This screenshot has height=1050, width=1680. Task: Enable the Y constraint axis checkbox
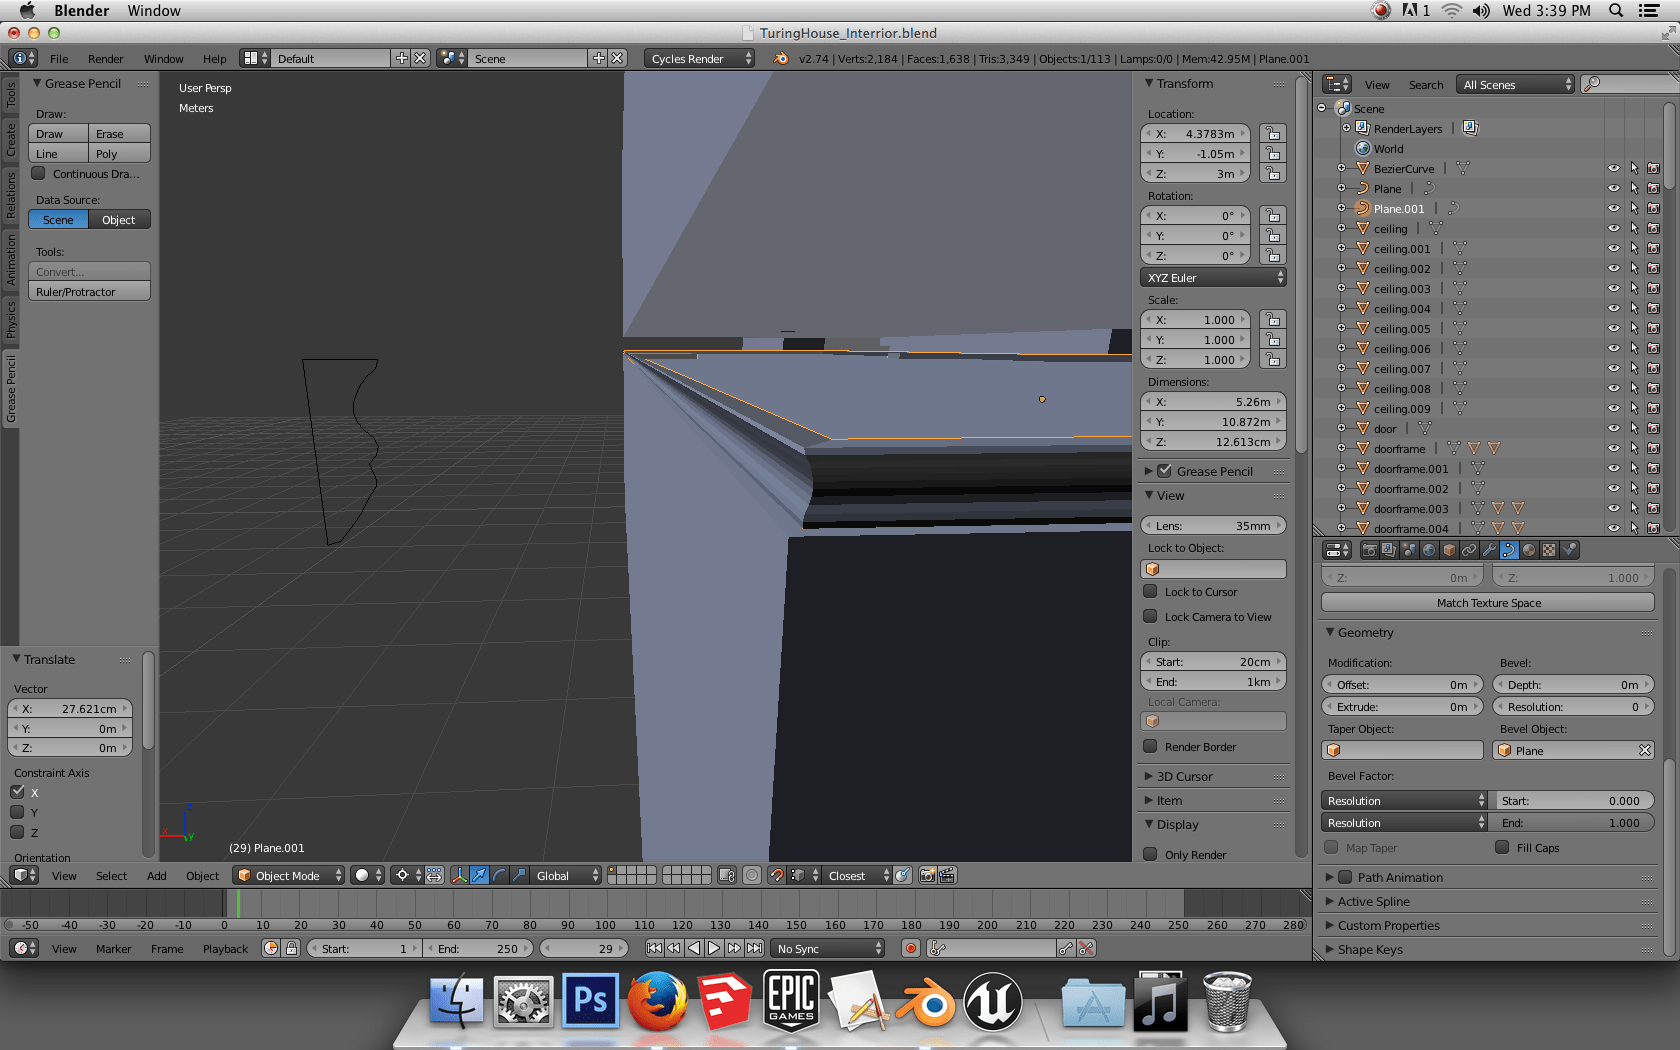point(18,812)
